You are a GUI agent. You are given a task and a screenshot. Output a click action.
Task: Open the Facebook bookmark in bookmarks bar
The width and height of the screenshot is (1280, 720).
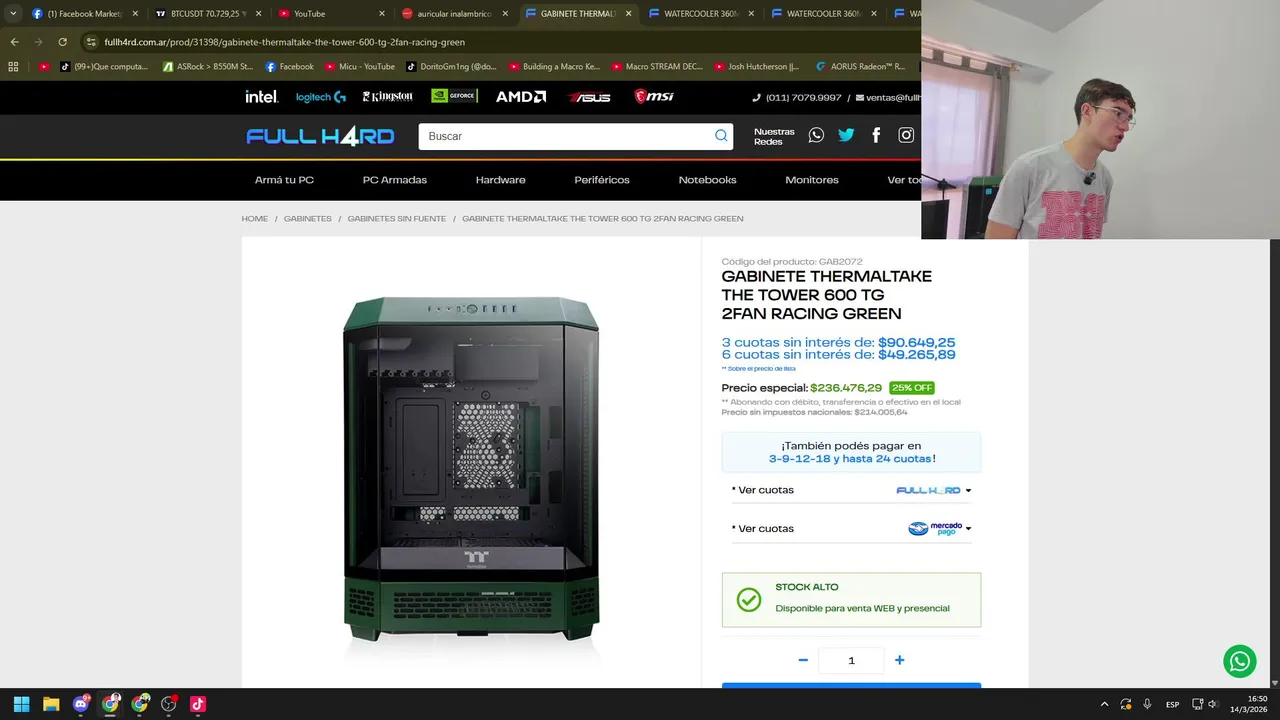tap(289, 67)
